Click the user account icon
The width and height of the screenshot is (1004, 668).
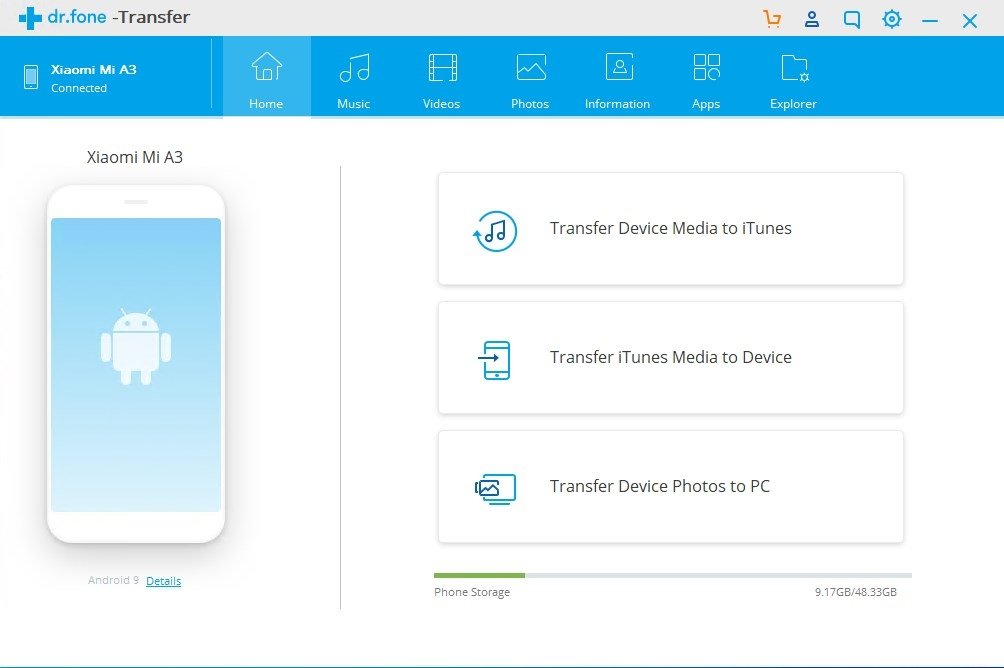(x=812, y=19)
